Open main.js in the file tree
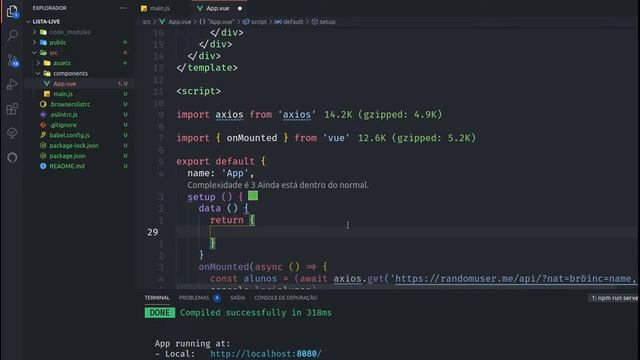 point(63,94)
